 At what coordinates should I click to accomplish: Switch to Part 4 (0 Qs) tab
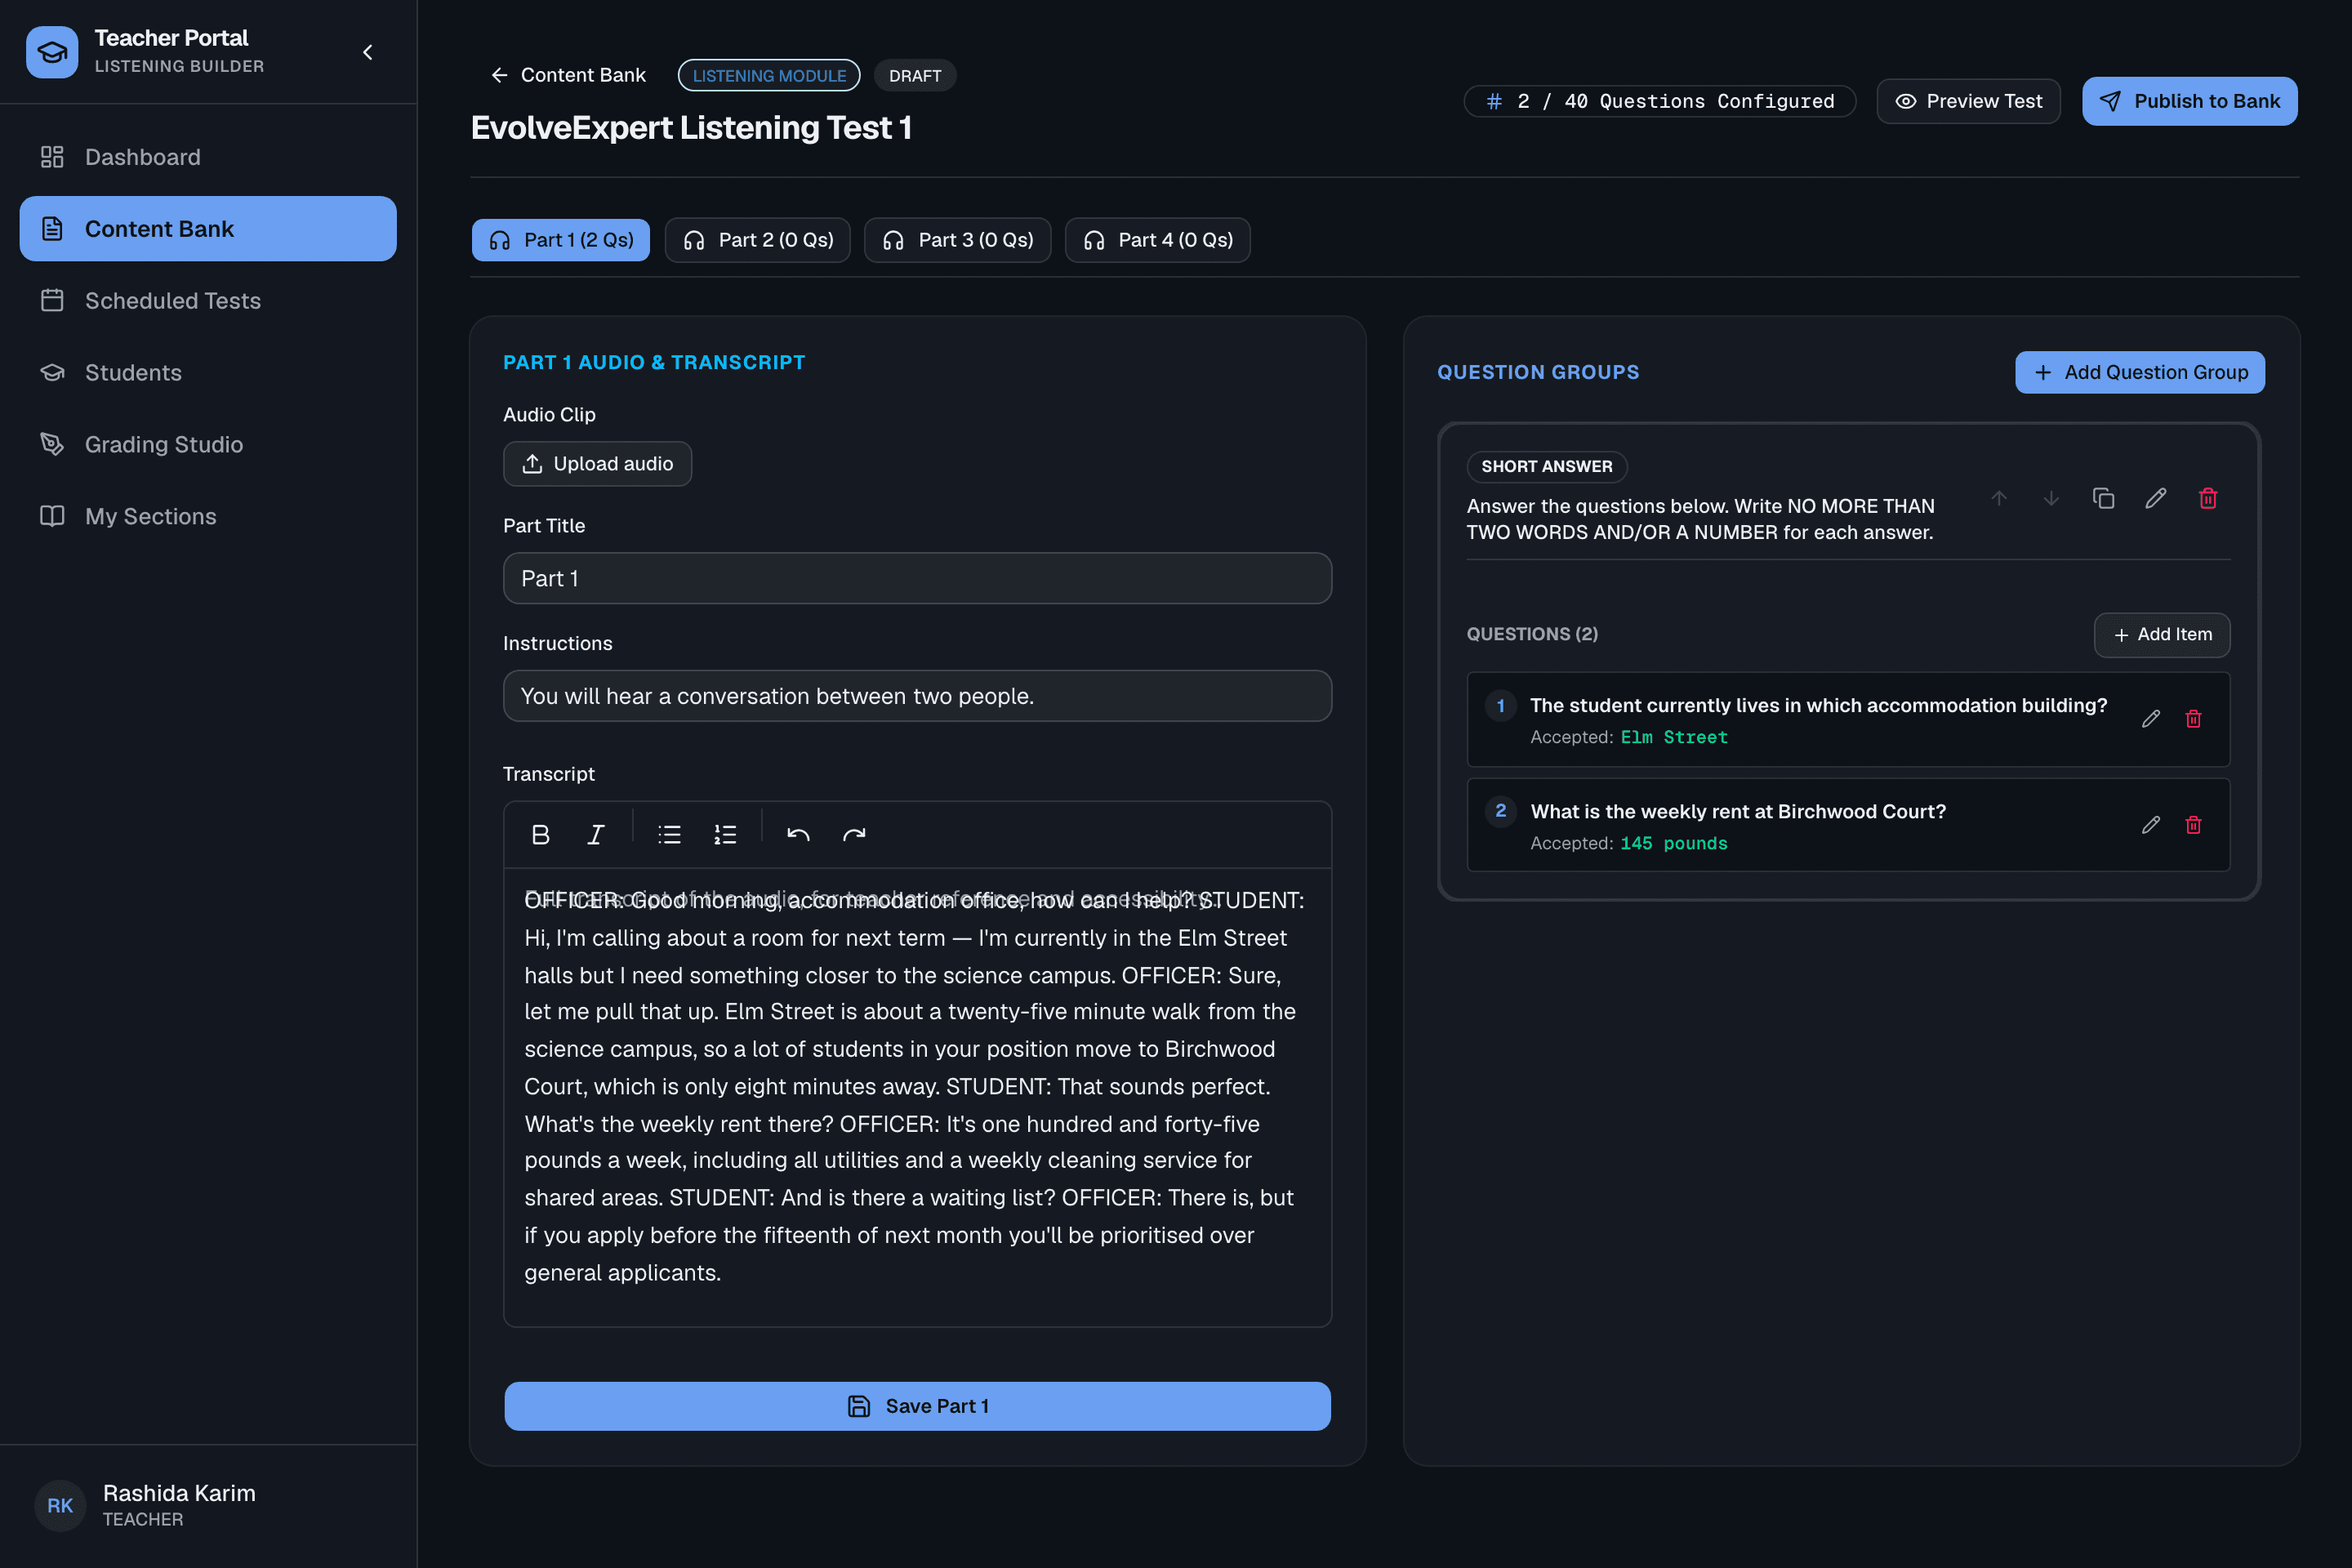(1157, 240)
